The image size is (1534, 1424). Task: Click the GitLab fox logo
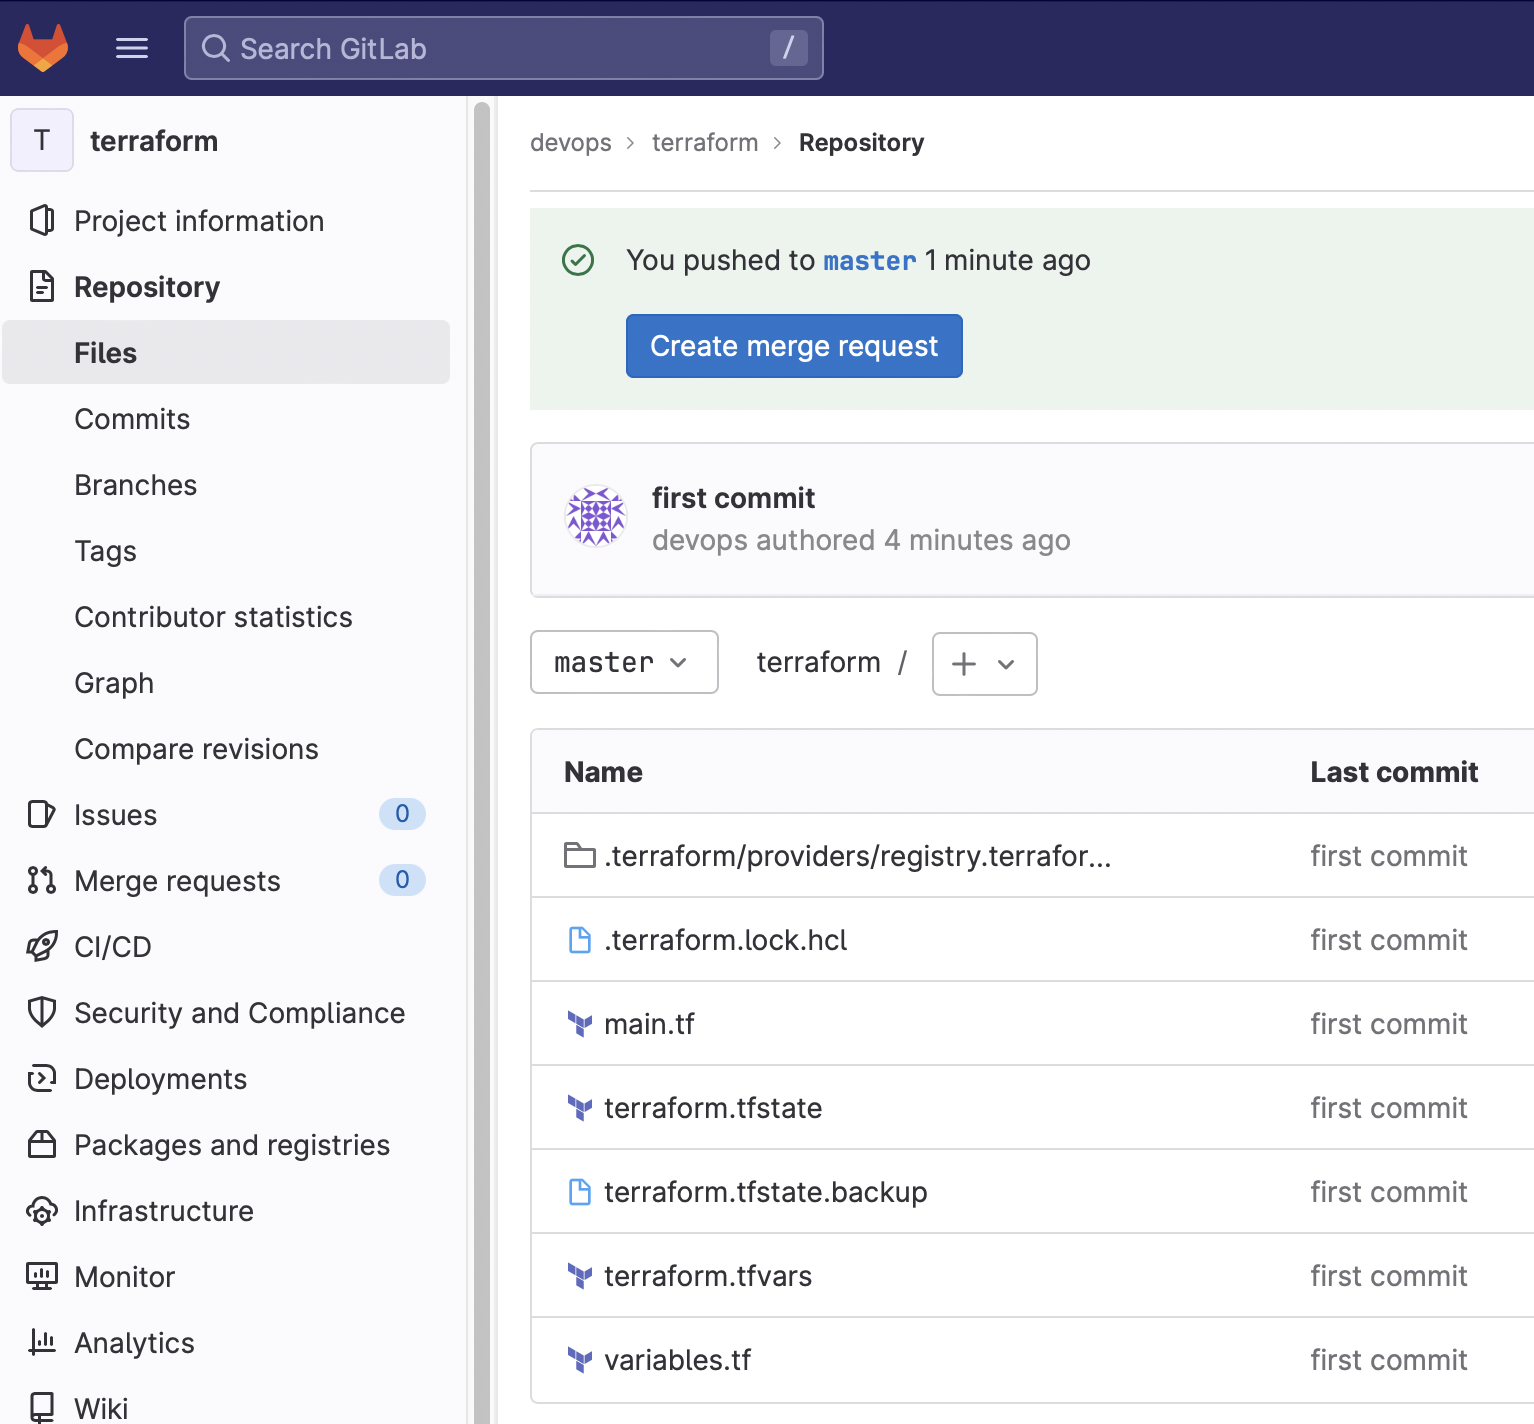click(42, 47)
